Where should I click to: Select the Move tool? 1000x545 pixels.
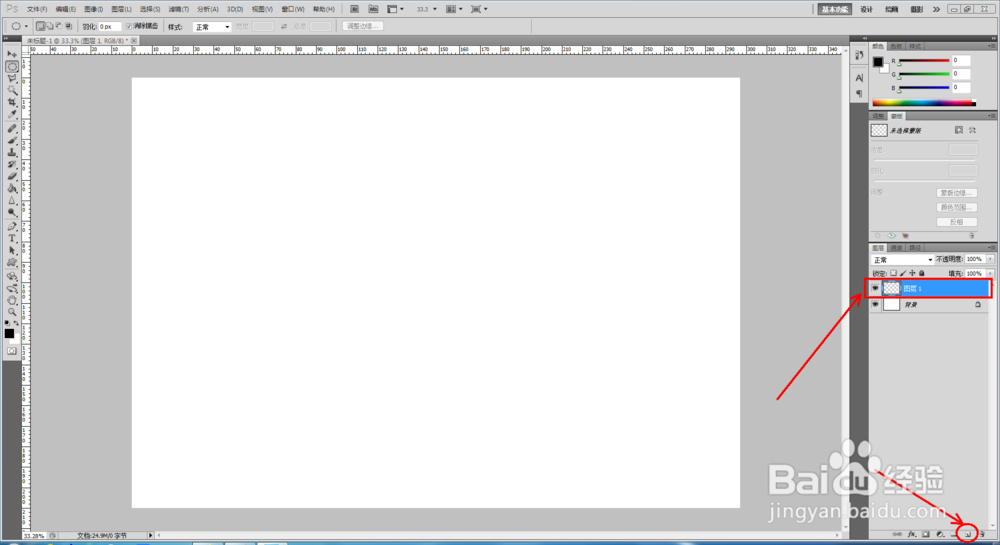[11, 54]
